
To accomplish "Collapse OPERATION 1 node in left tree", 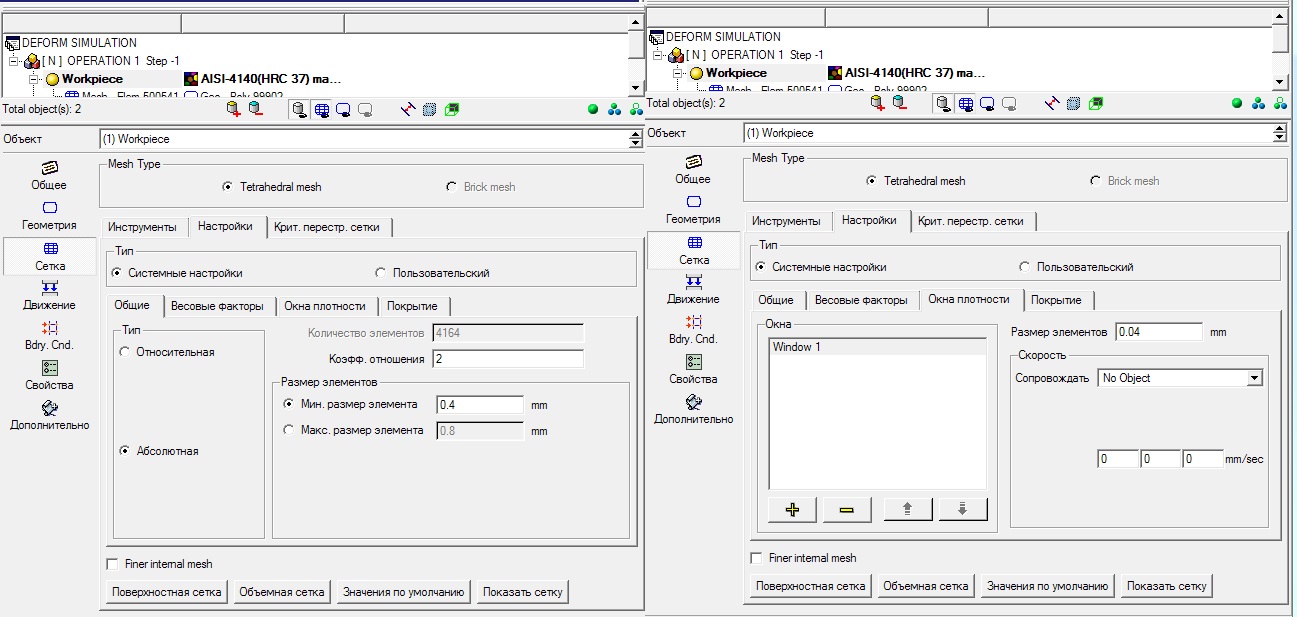I will pos(15,61).
